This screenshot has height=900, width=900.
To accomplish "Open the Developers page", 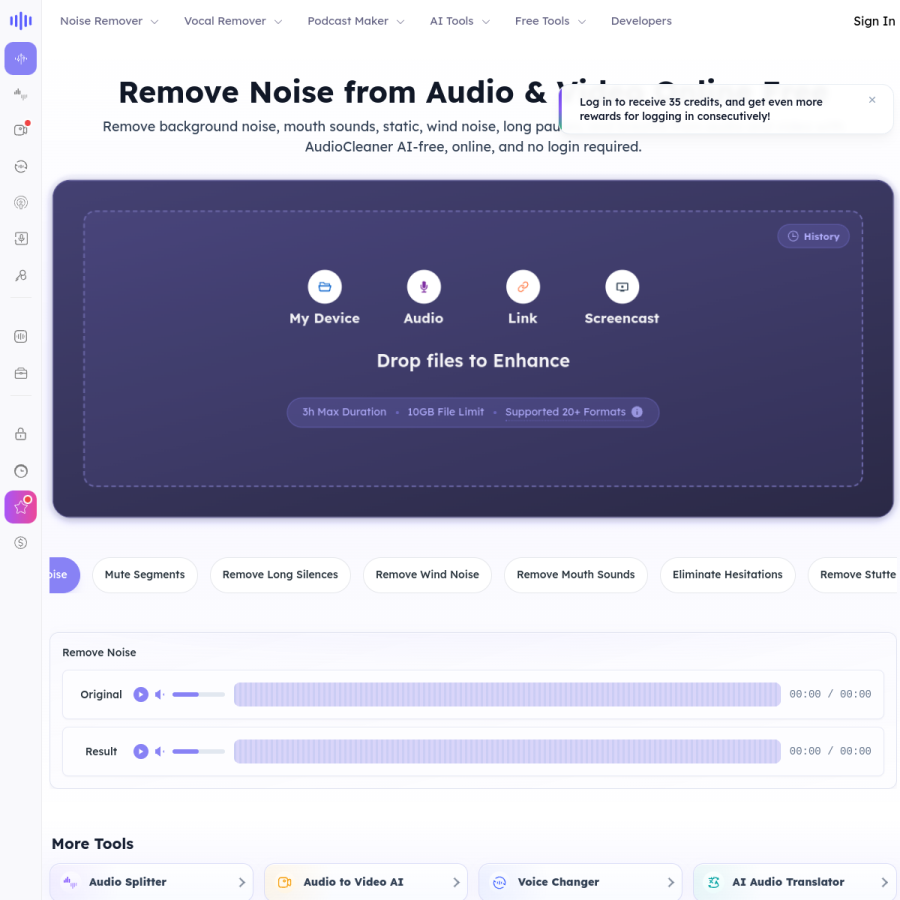I will tap(641, 21).
